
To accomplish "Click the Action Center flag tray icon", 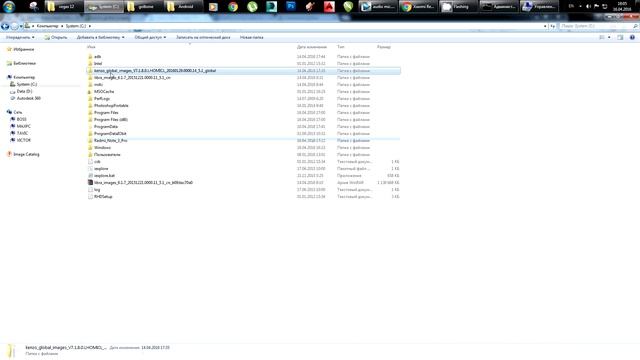I will click(596, 7).
